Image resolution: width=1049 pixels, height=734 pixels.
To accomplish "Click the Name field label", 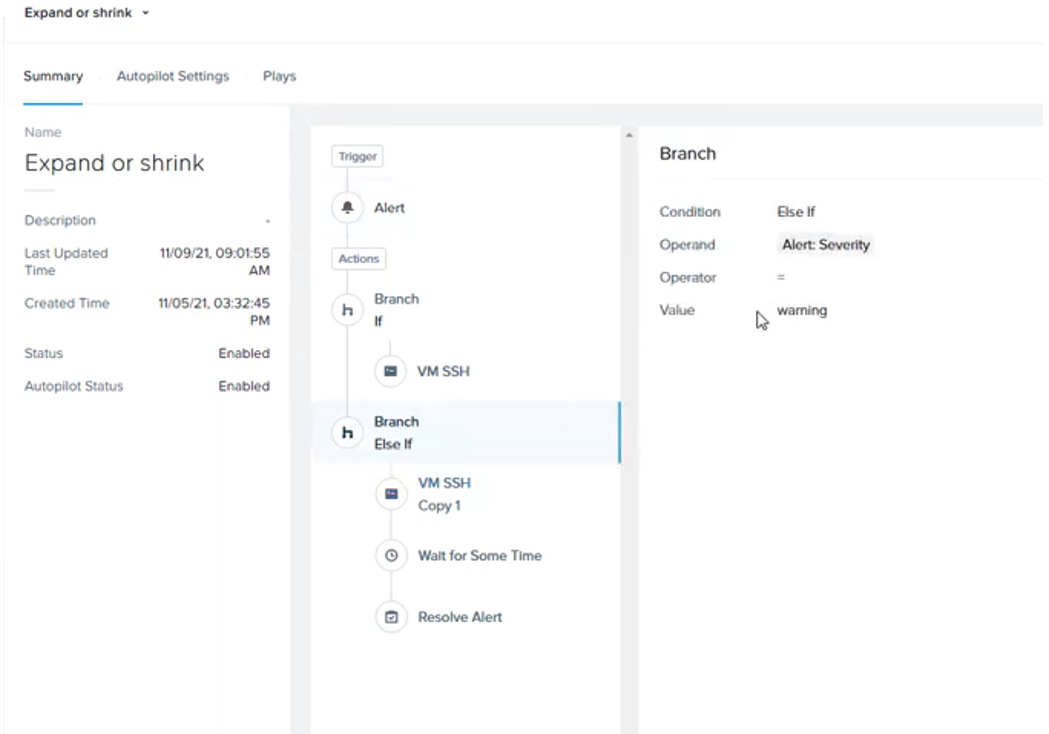I will (x=43, y=132).
